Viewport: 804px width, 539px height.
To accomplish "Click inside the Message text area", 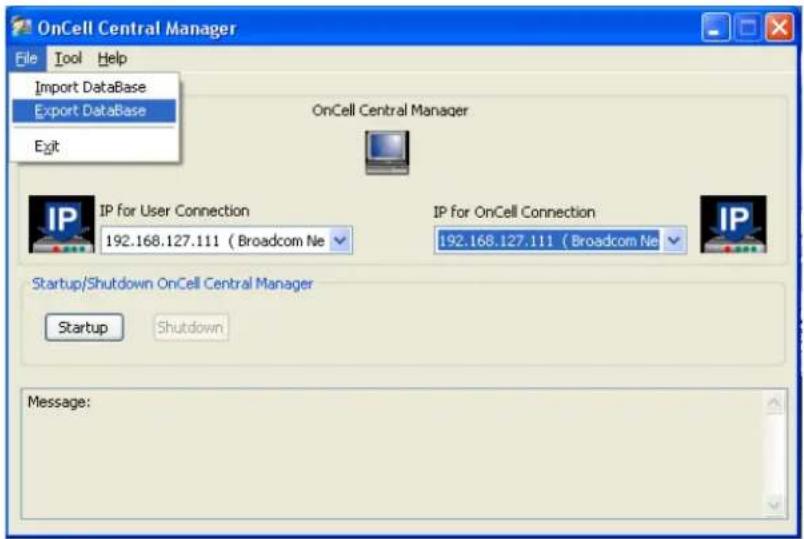I will tap(404, 454).
